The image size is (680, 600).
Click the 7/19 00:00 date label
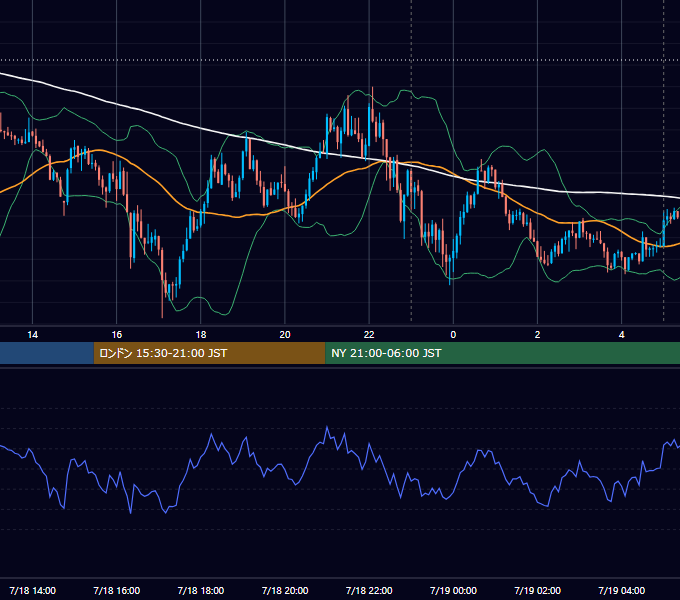coord(453,590)
